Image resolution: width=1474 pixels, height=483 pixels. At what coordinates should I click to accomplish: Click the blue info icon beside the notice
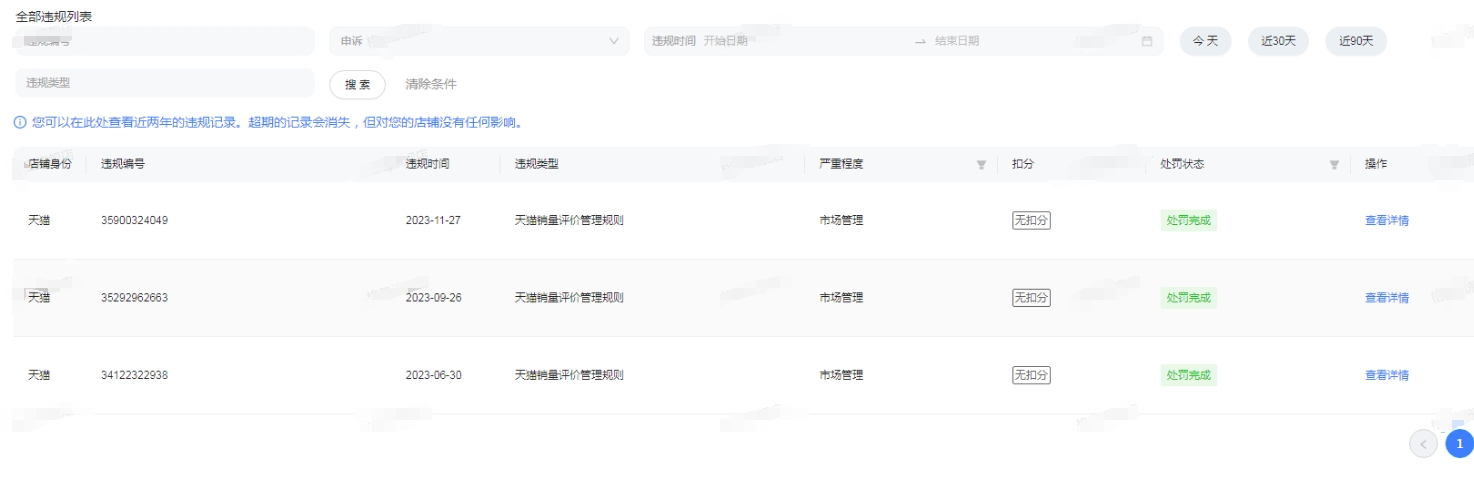[20, 123]
